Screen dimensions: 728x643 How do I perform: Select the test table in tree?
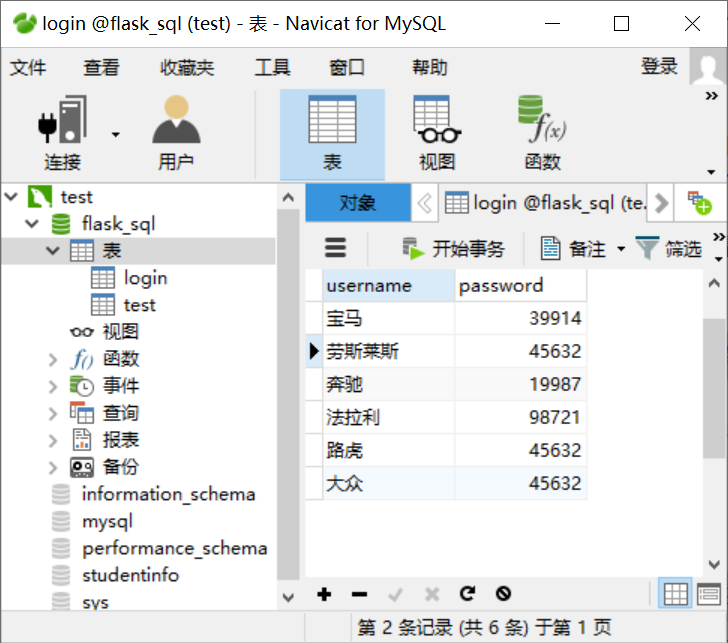coord(139,305)
